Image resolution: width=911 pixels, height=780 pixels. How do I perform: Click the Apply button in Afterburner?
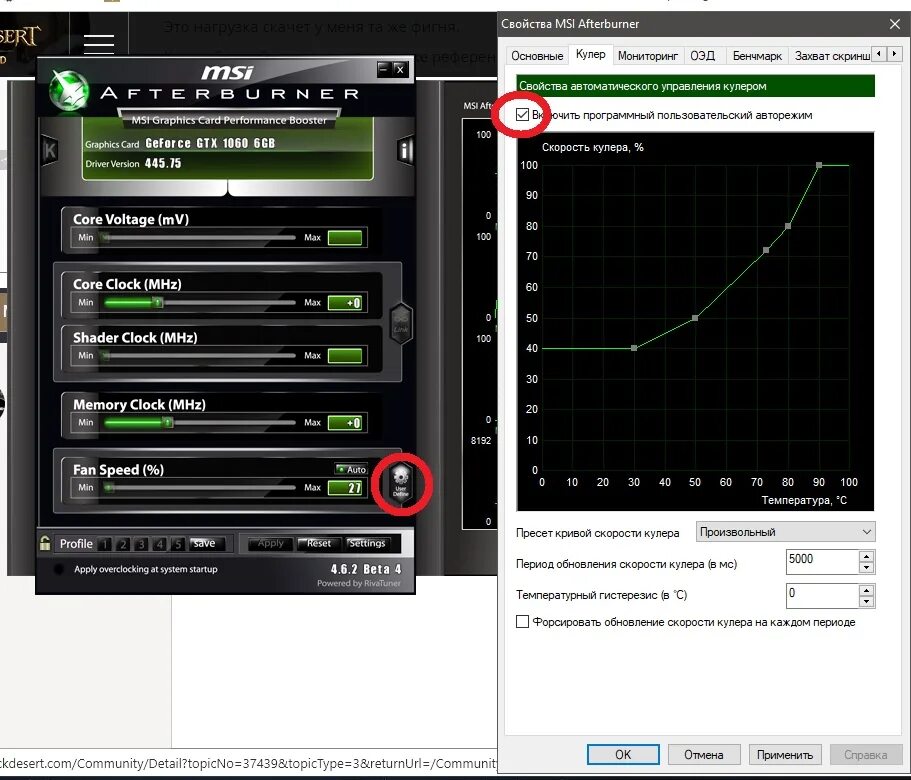tap(270, 544)
